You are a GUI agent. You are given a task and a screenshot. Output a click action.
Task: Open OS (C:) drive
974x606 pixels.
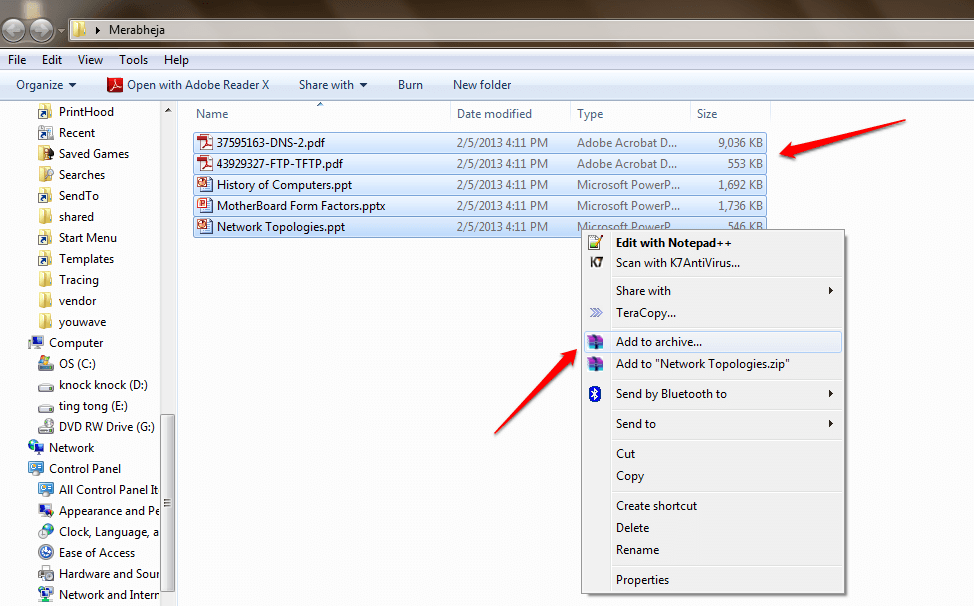point(77,364)
